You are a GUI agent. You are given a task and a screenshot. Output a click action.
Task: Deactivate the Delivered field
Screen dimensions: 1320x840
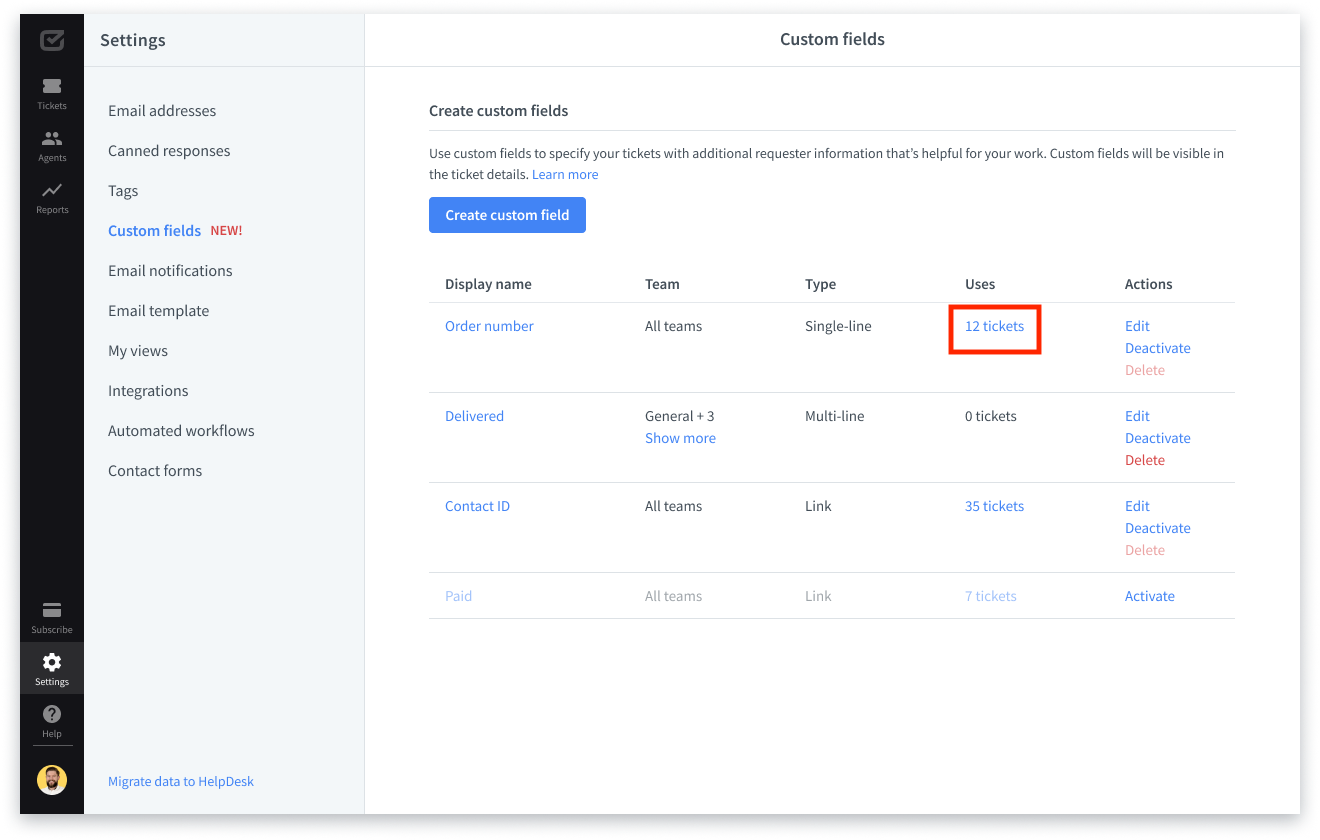(1157, 438)
